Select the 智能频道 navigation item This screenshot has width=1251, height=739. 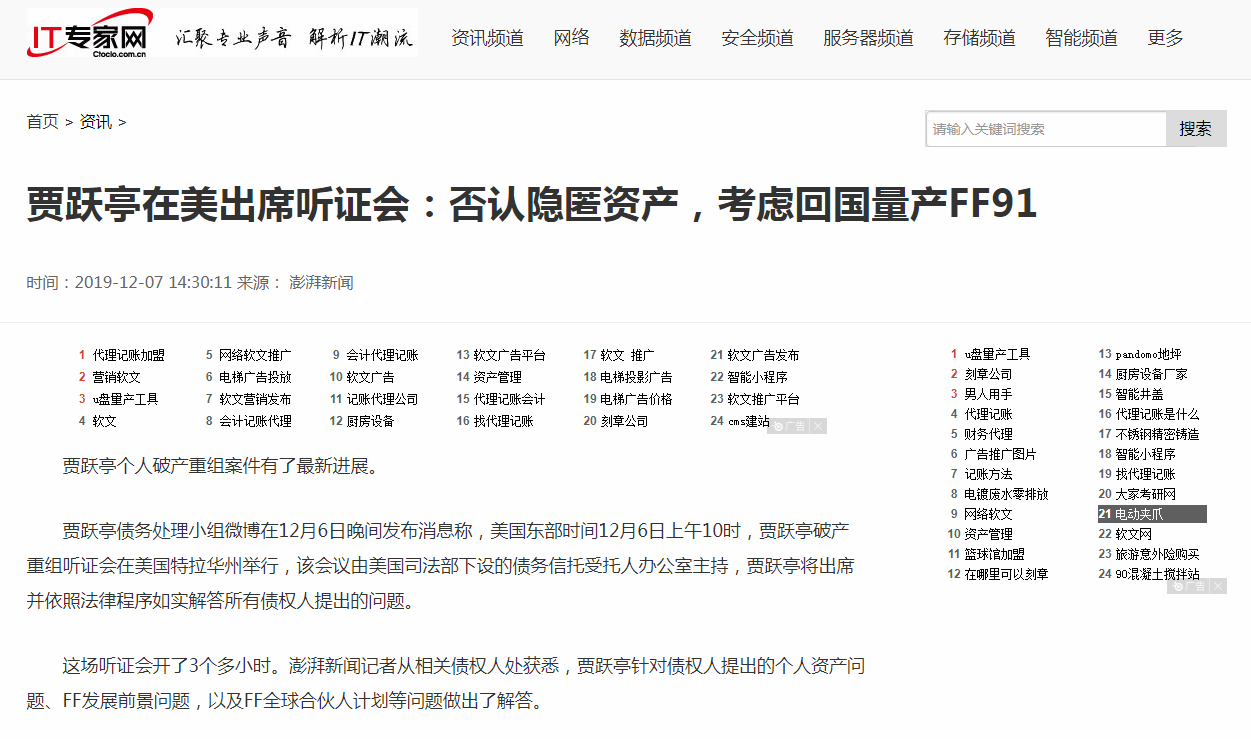(x=1081, y=38)
